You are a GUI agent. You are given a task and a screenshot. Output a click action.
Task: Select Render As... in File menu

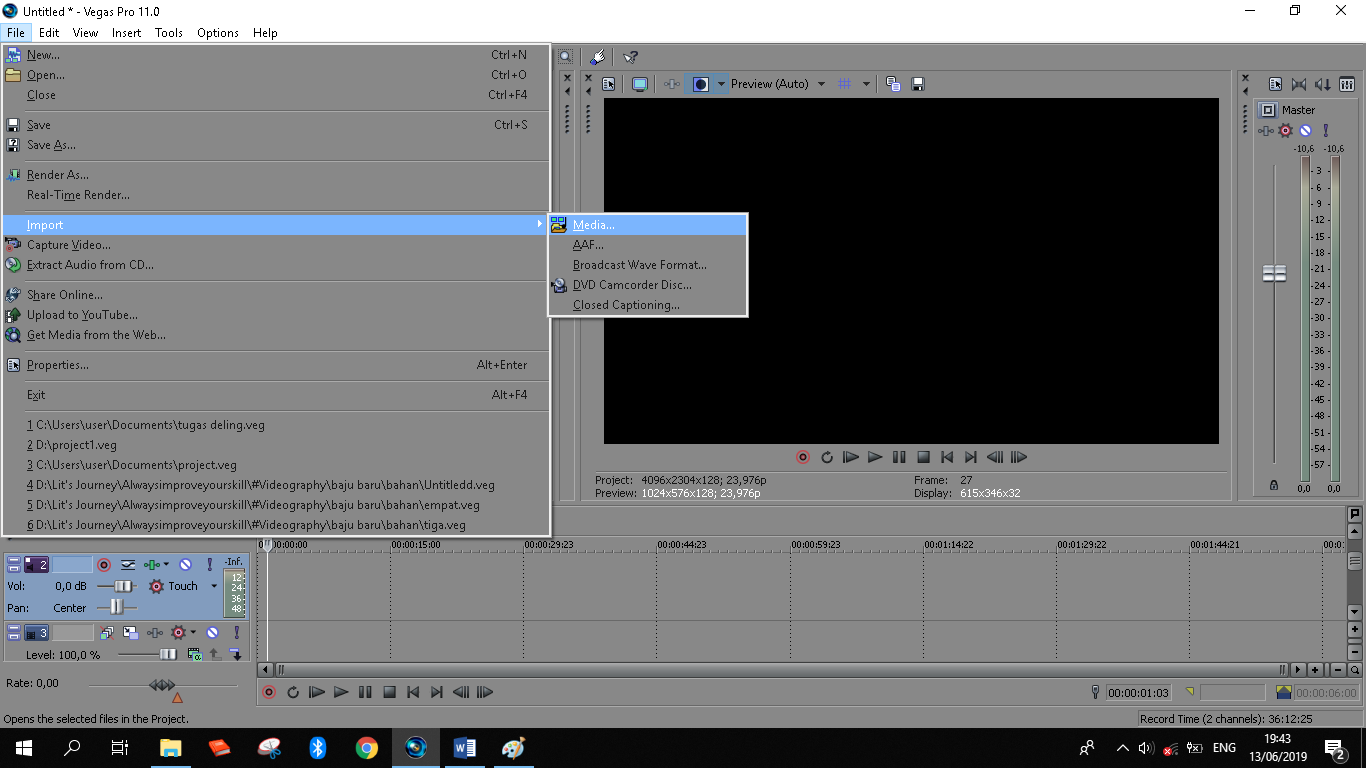[x=57, y=175]
